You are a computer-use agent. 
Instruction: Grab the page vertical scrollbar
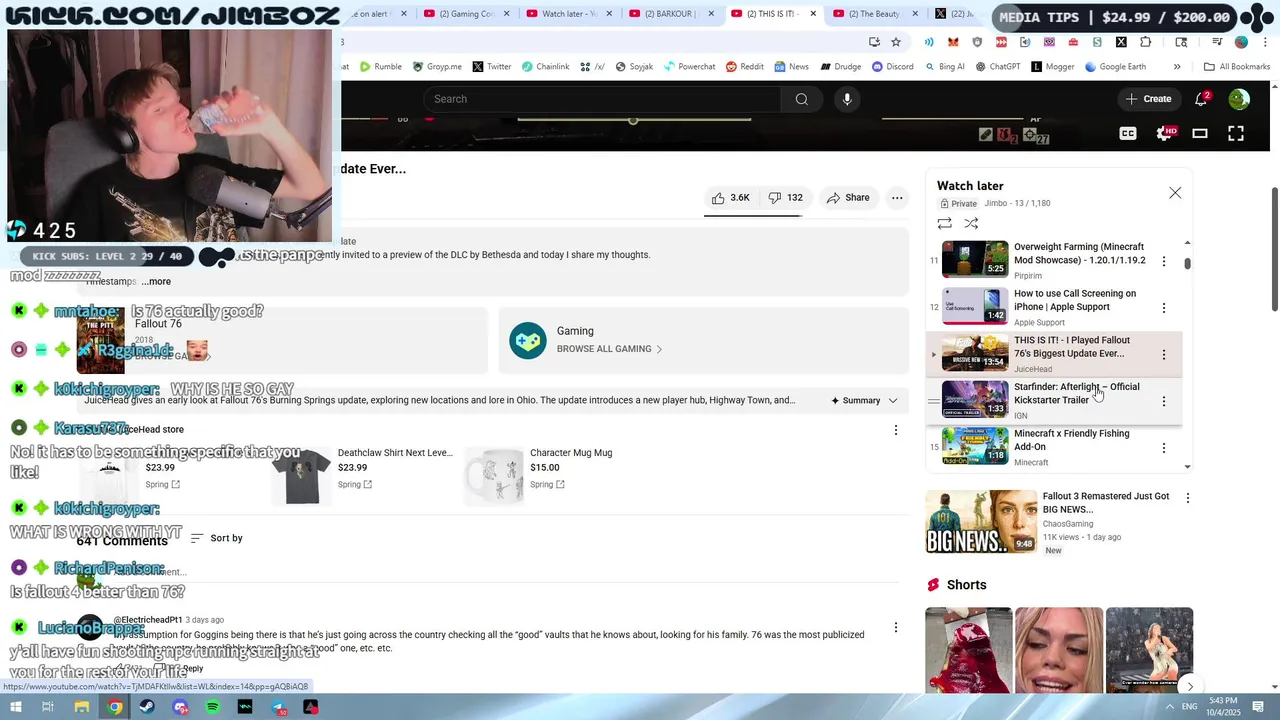click(x=1274, y=250)
